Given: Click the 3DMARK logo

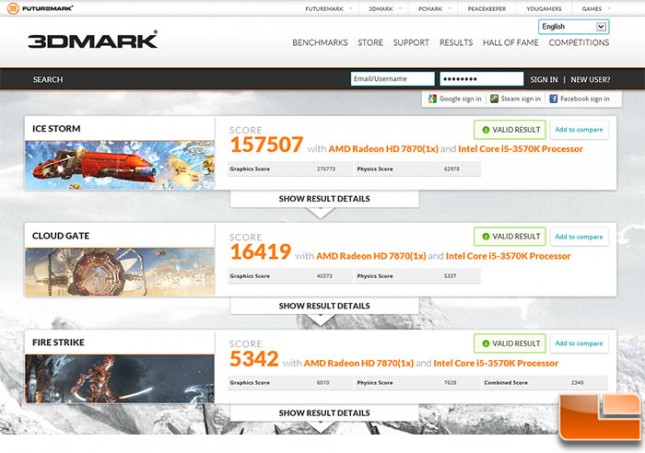Looking at the screenshot, I should 93,40.
